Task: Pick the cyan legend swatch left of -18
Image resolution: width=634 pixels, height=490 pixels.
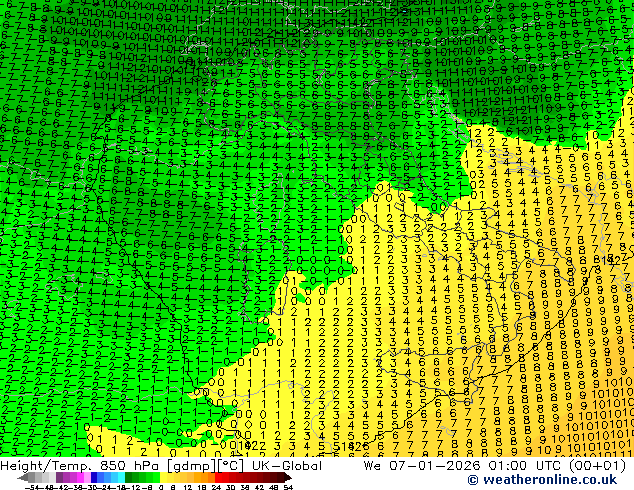Action: [121, 477]
